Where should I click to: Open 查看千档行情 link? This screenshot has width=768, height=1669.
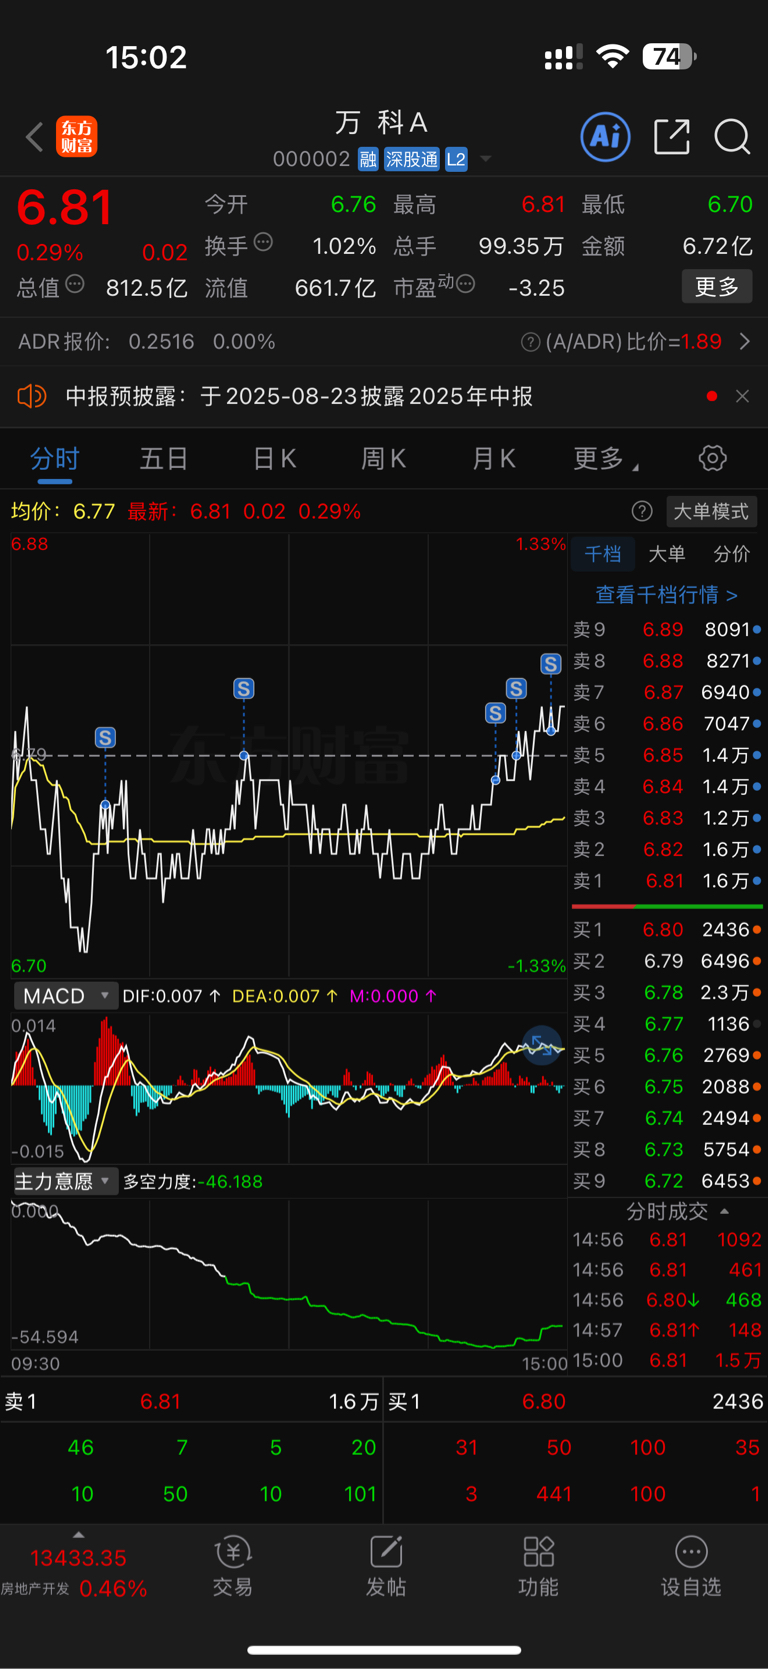667,595
